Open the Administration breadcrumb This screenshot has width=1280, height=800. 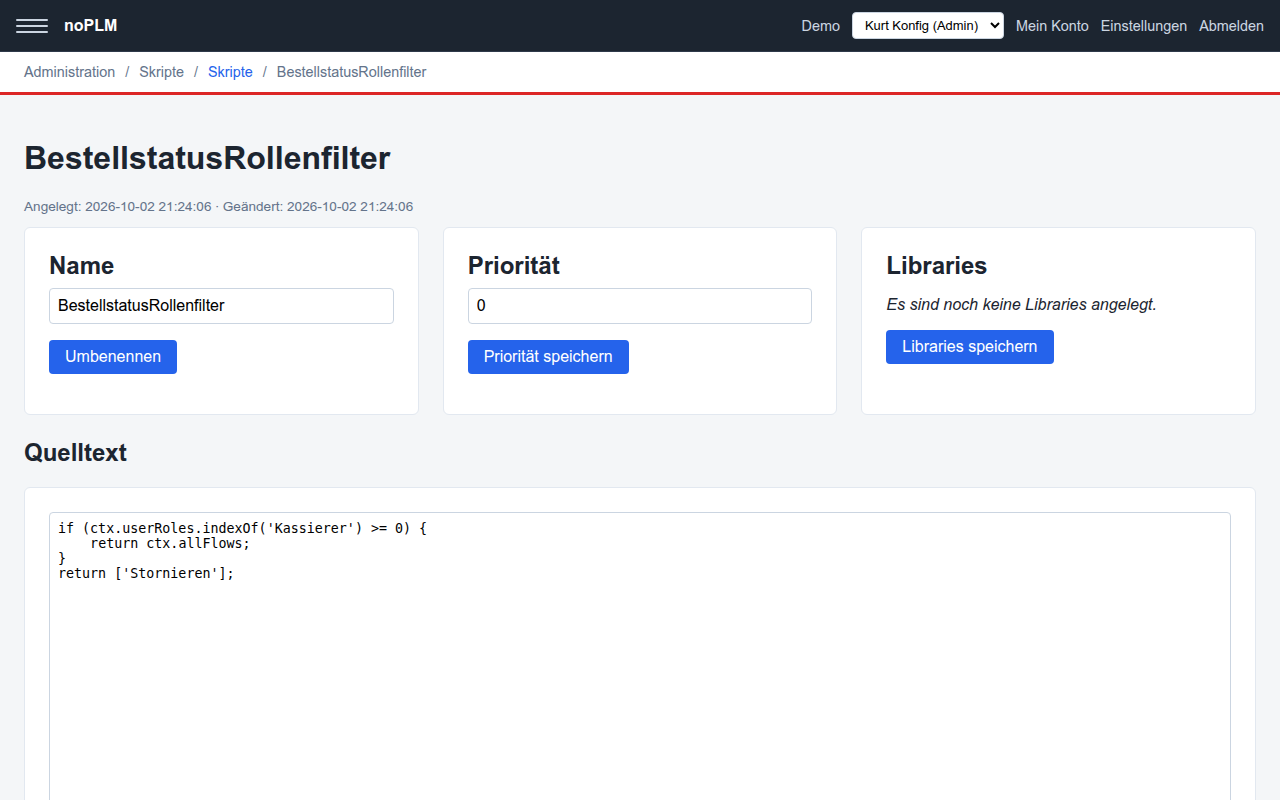[x=70, y=72]
